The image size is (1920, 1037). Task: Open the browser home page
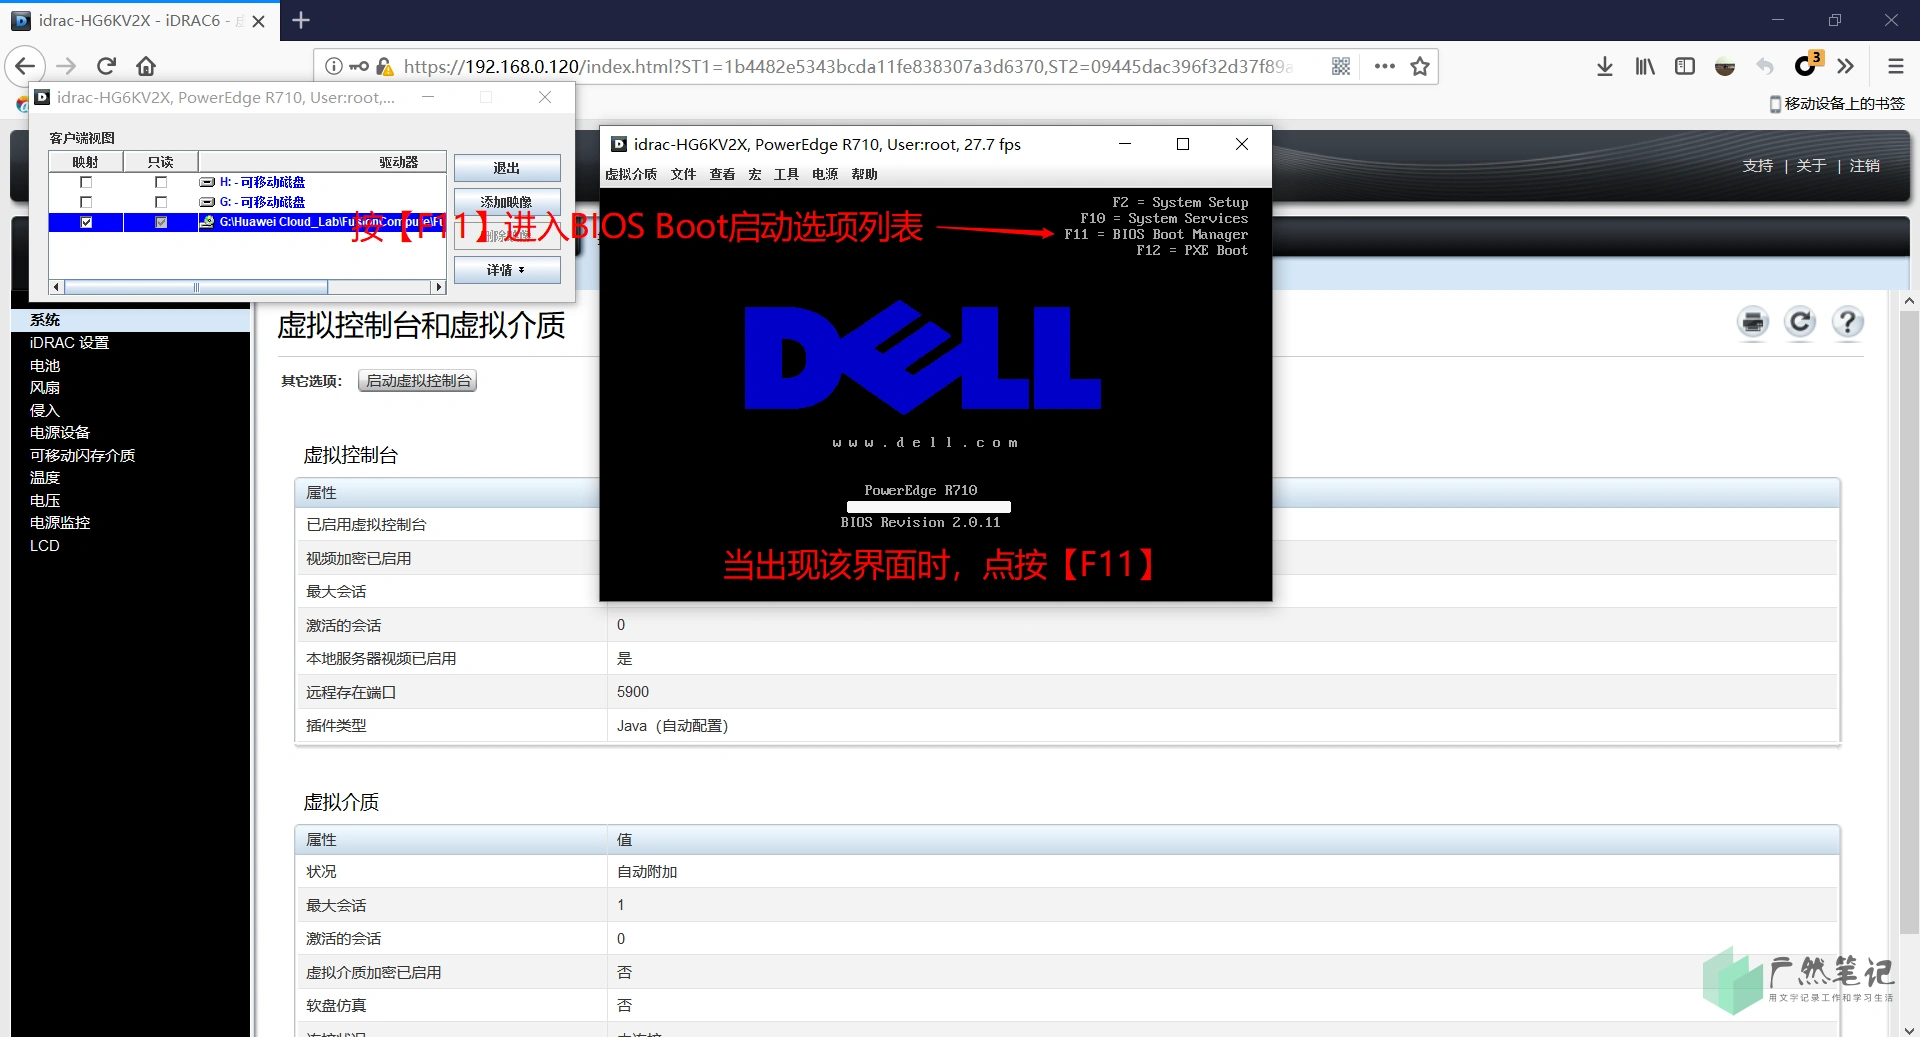[x=146, y=66]
